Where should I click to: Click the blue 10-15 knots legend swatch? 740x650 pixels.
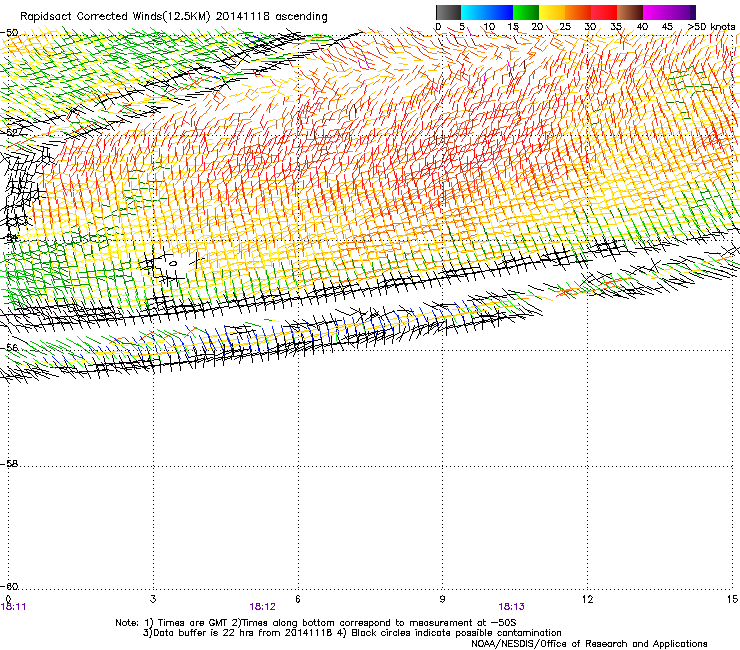click(500, 12)
